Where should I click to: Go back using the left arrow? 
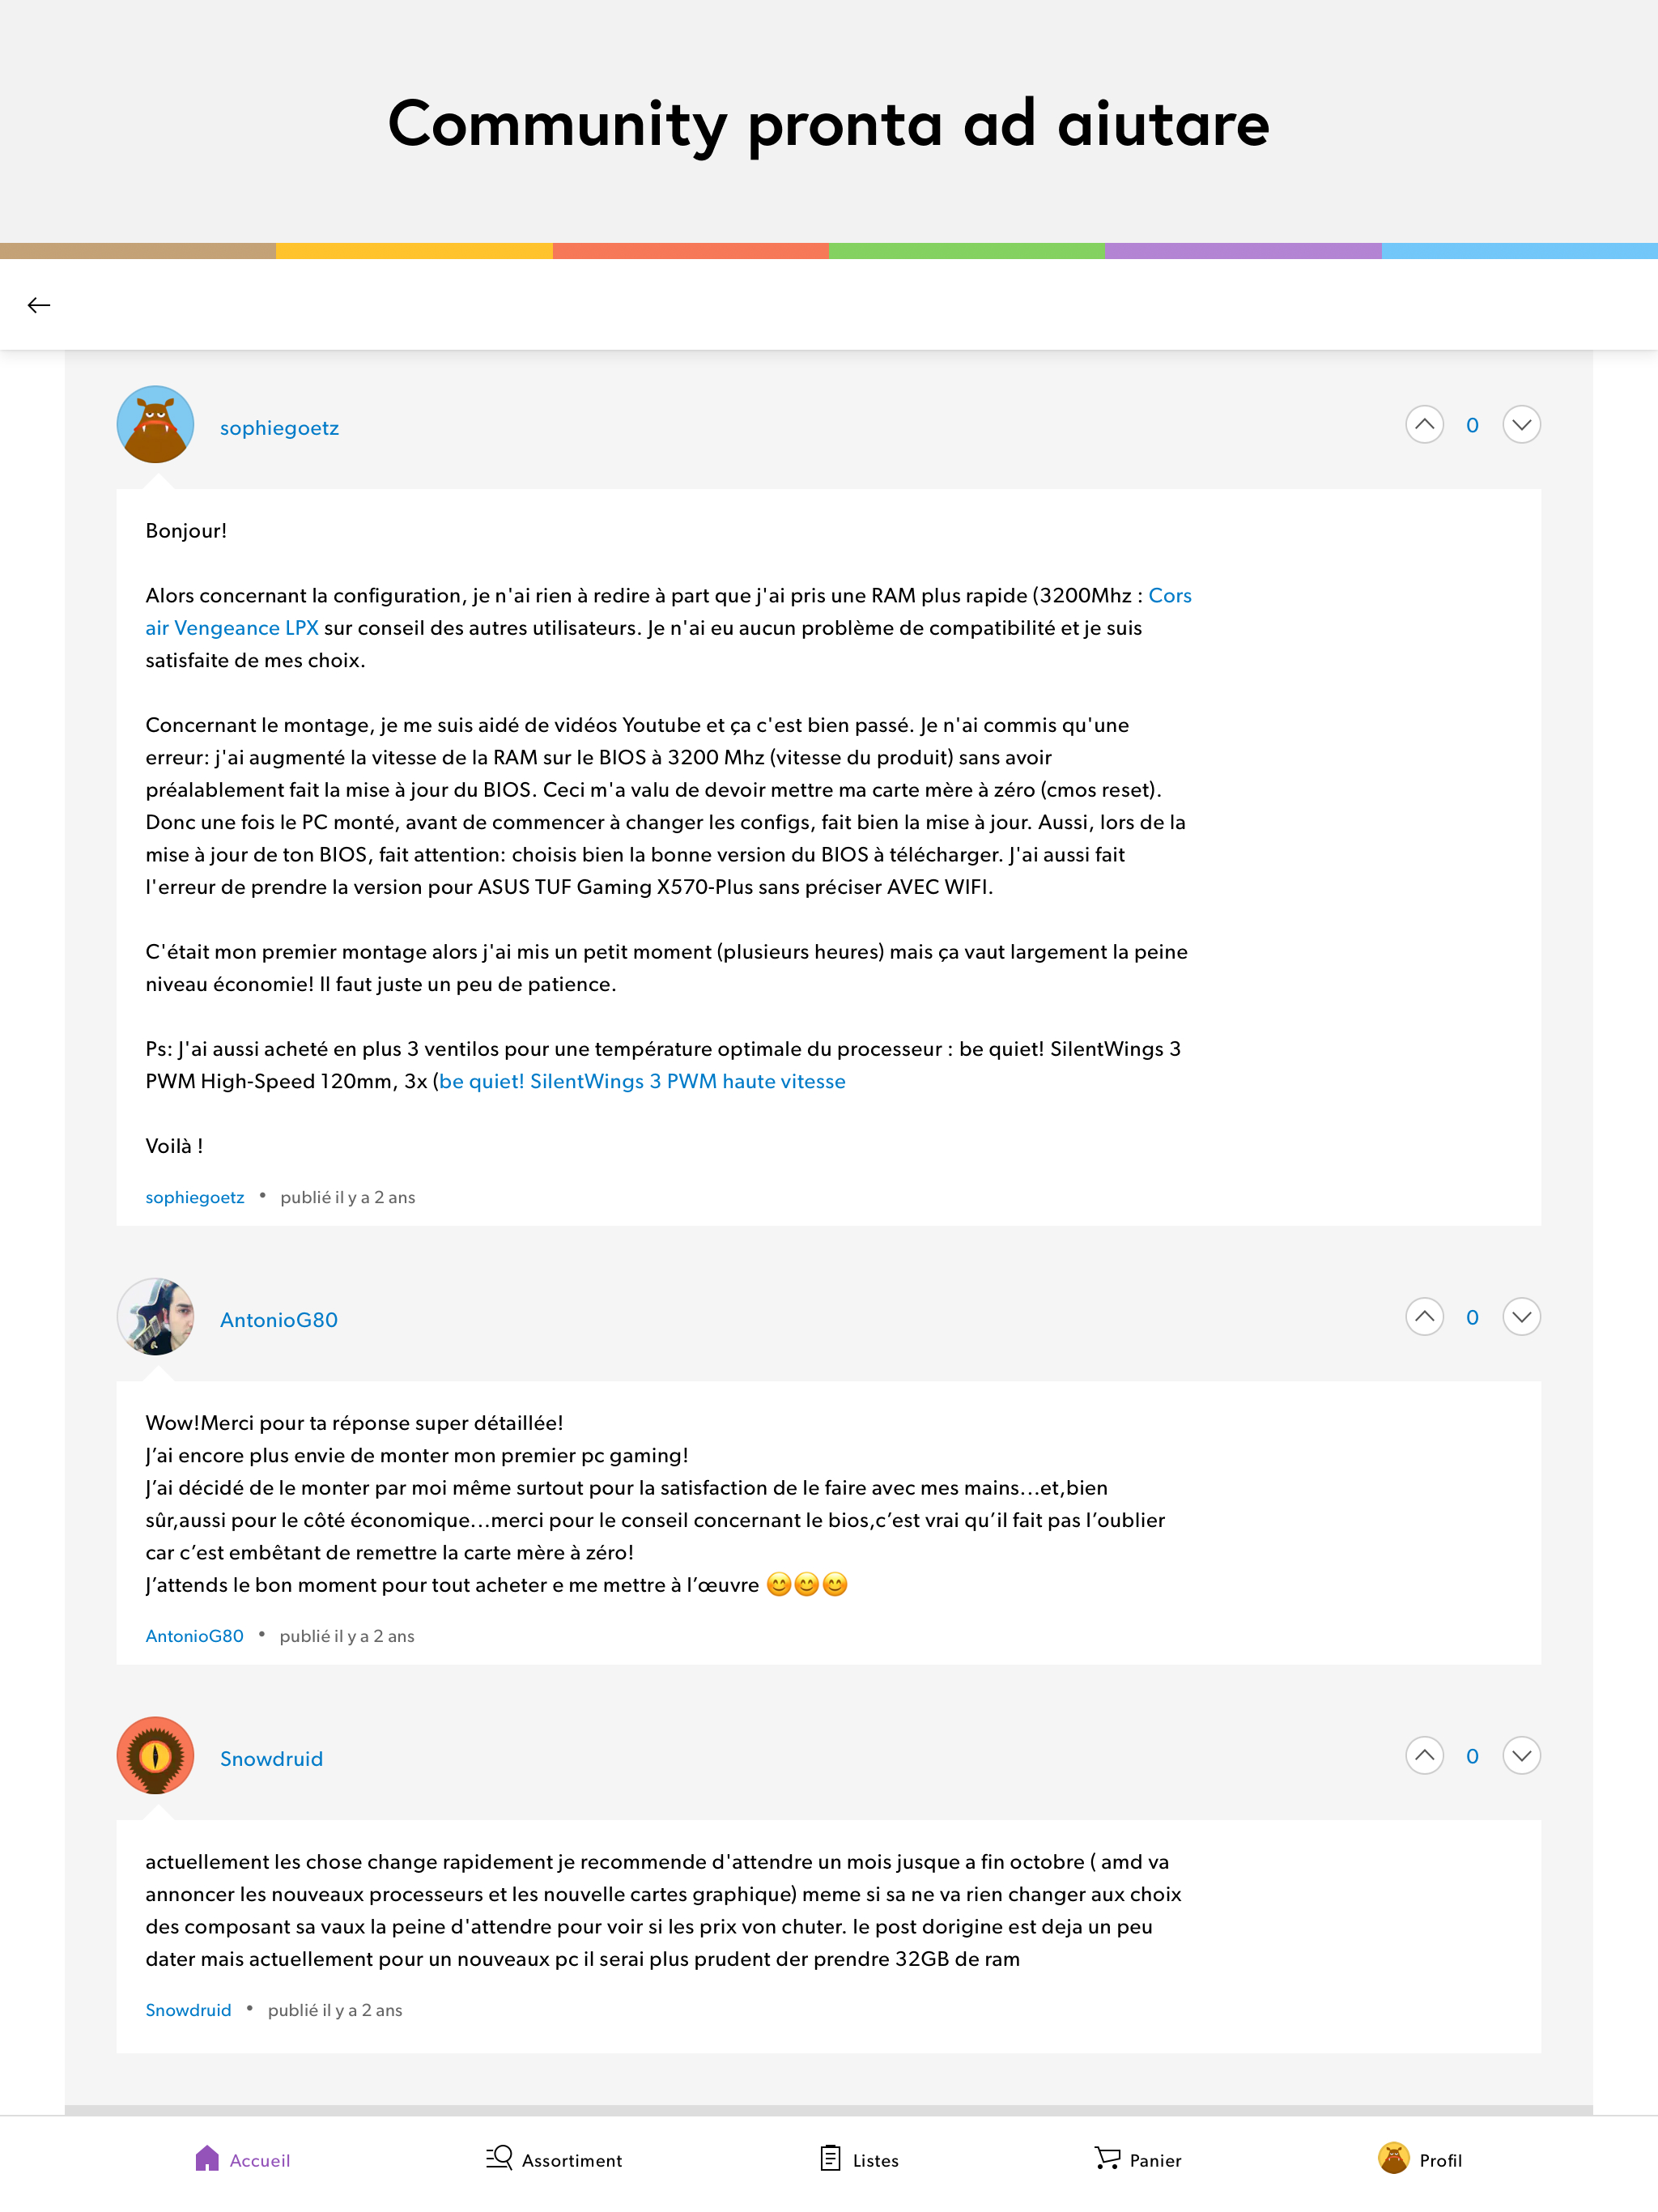coord(39,305)
